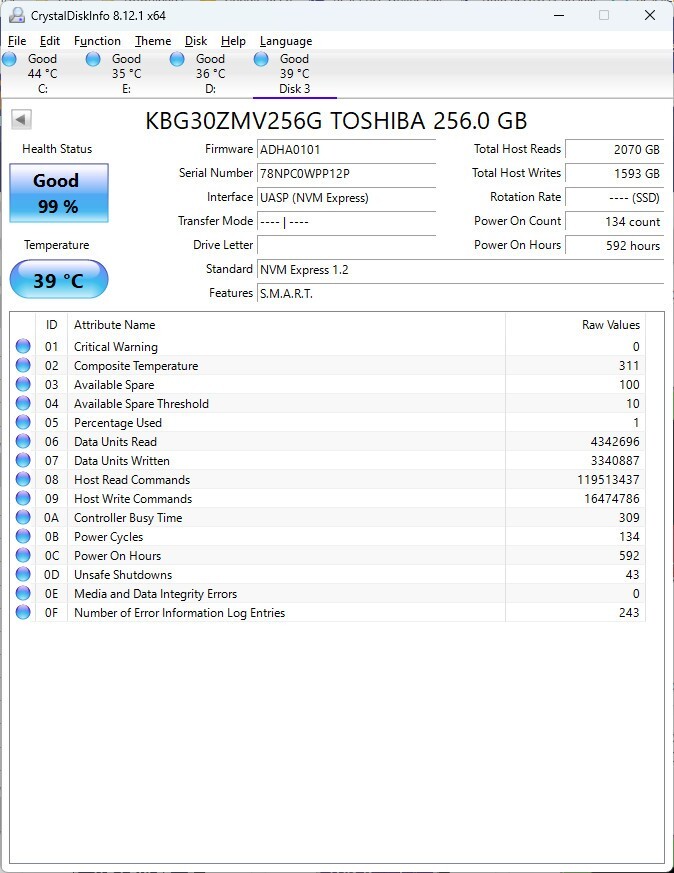Click status orb for Power Cycles row
Image resolution: width=674 pixels, height=873 pixels.
[x=23, y=536]
